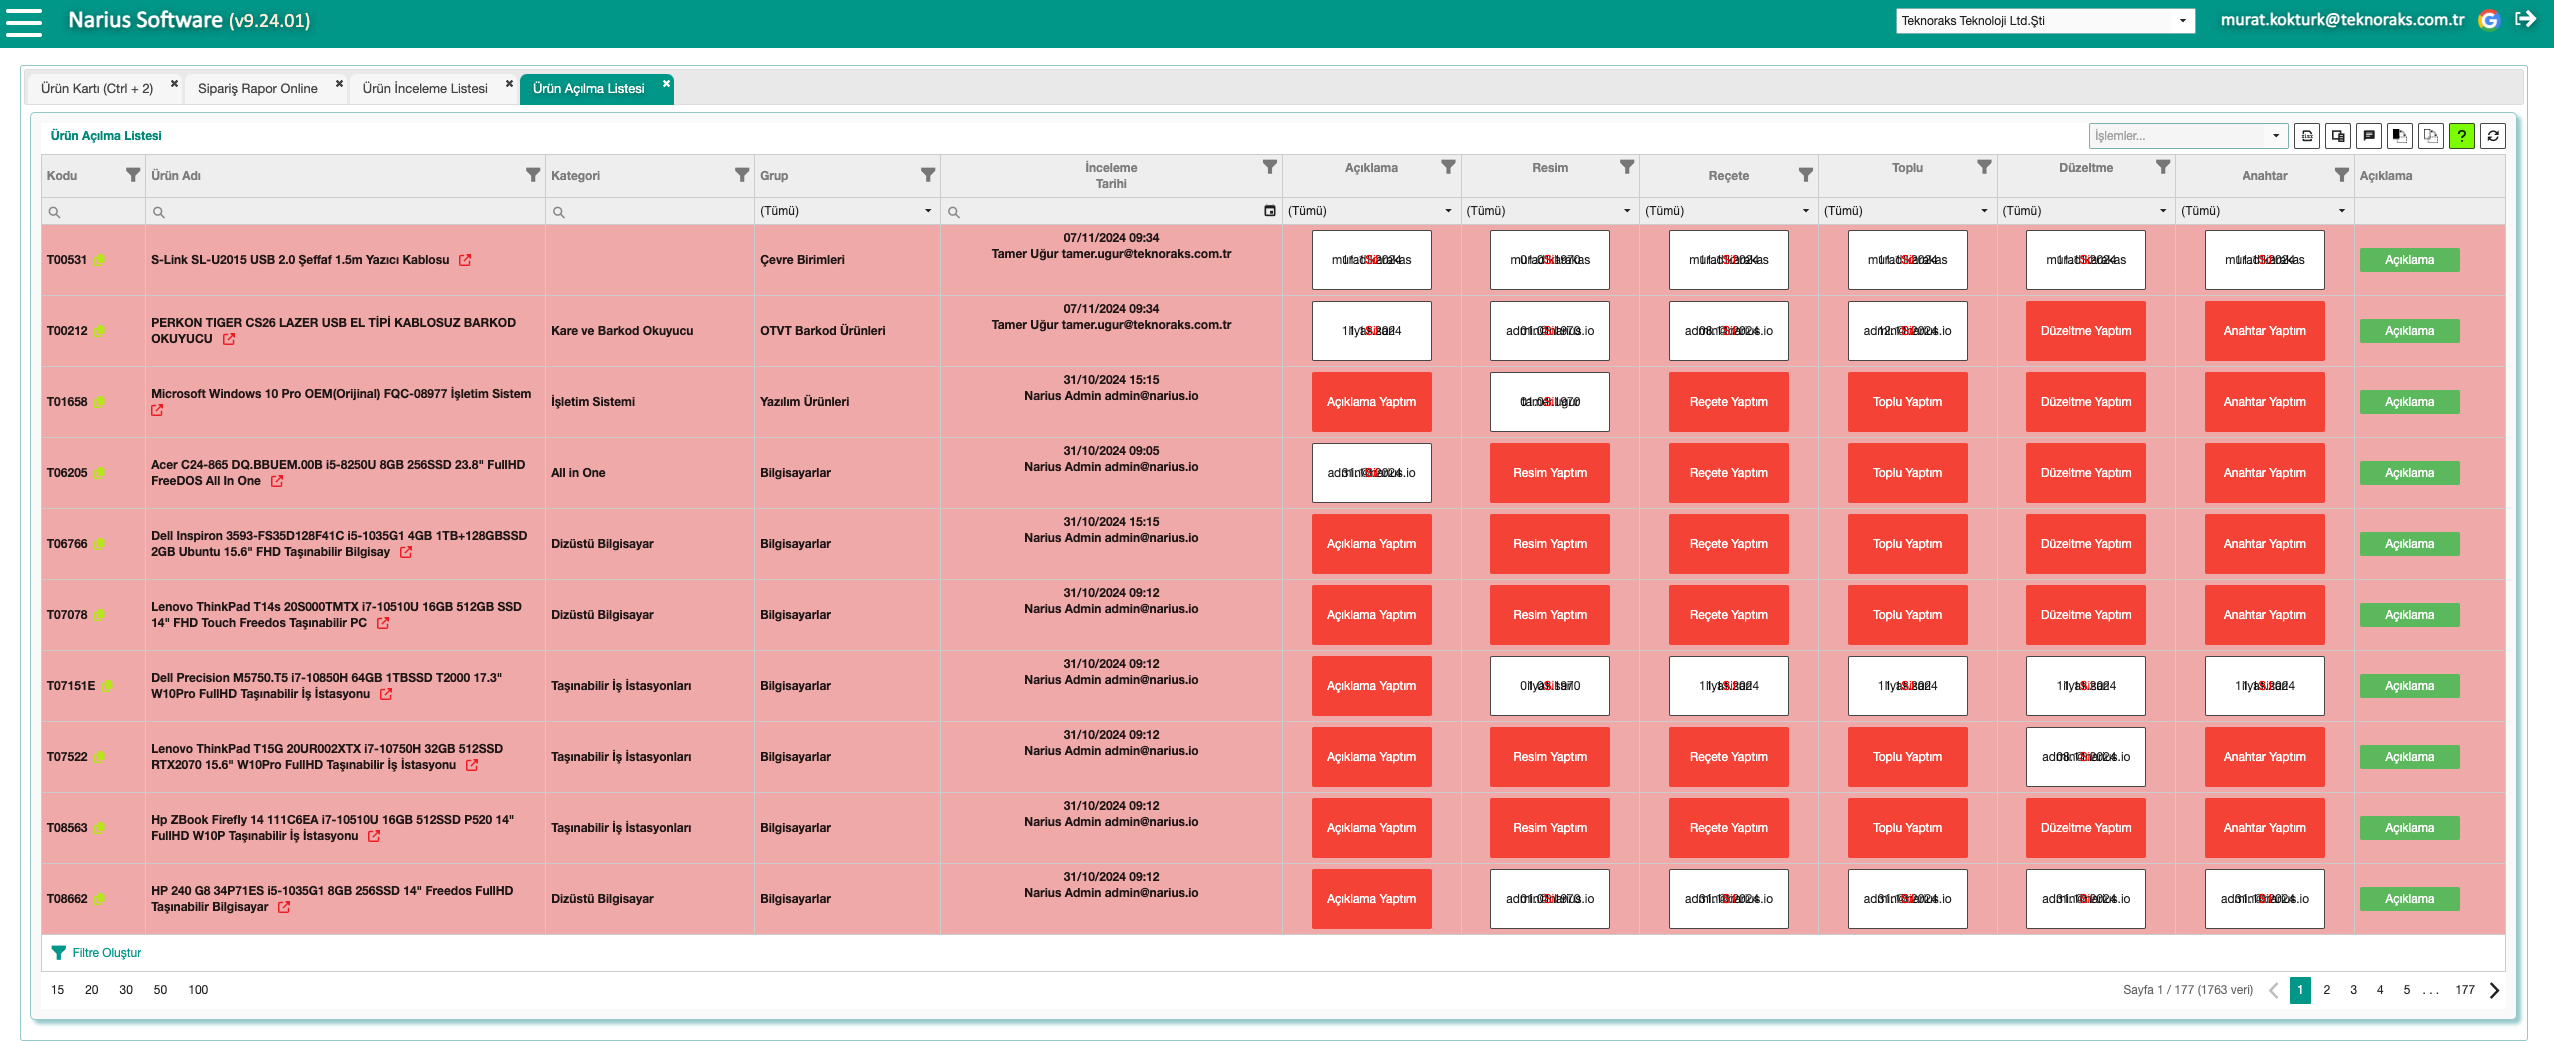This screenshot has width=2554, height=1041.
Task: Switch to the Sipariş Rapor Online tab
Action: click(x=257, y=89)
